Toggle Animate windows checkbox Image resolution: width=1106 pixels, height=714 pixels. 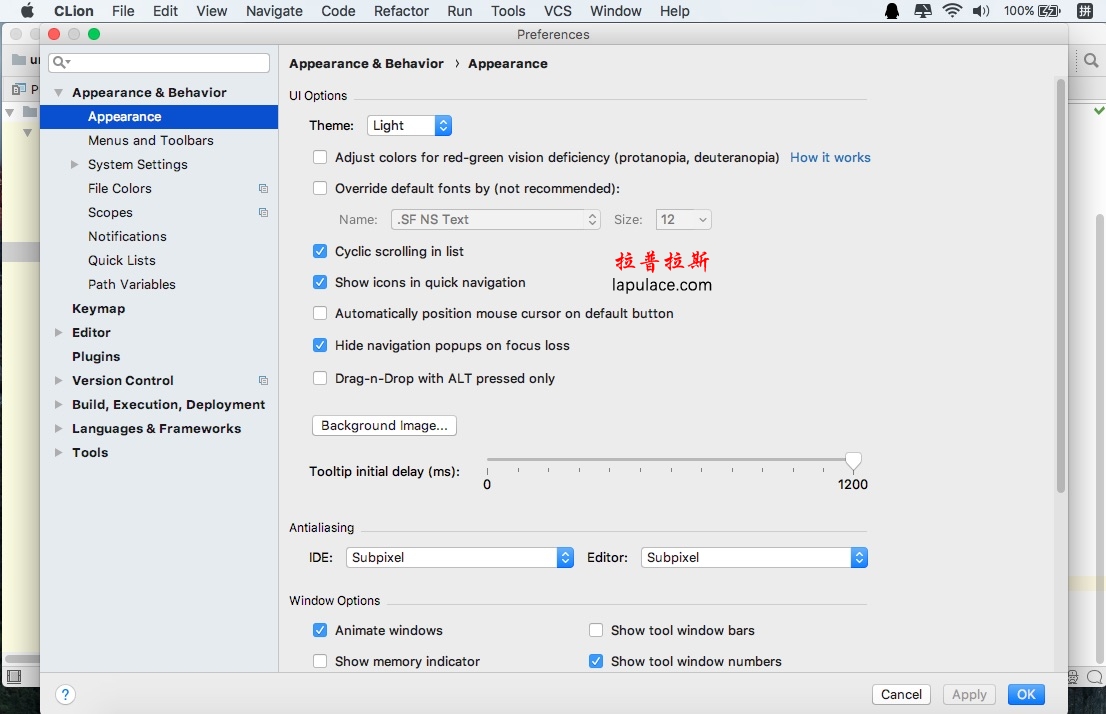coord(320,630)
